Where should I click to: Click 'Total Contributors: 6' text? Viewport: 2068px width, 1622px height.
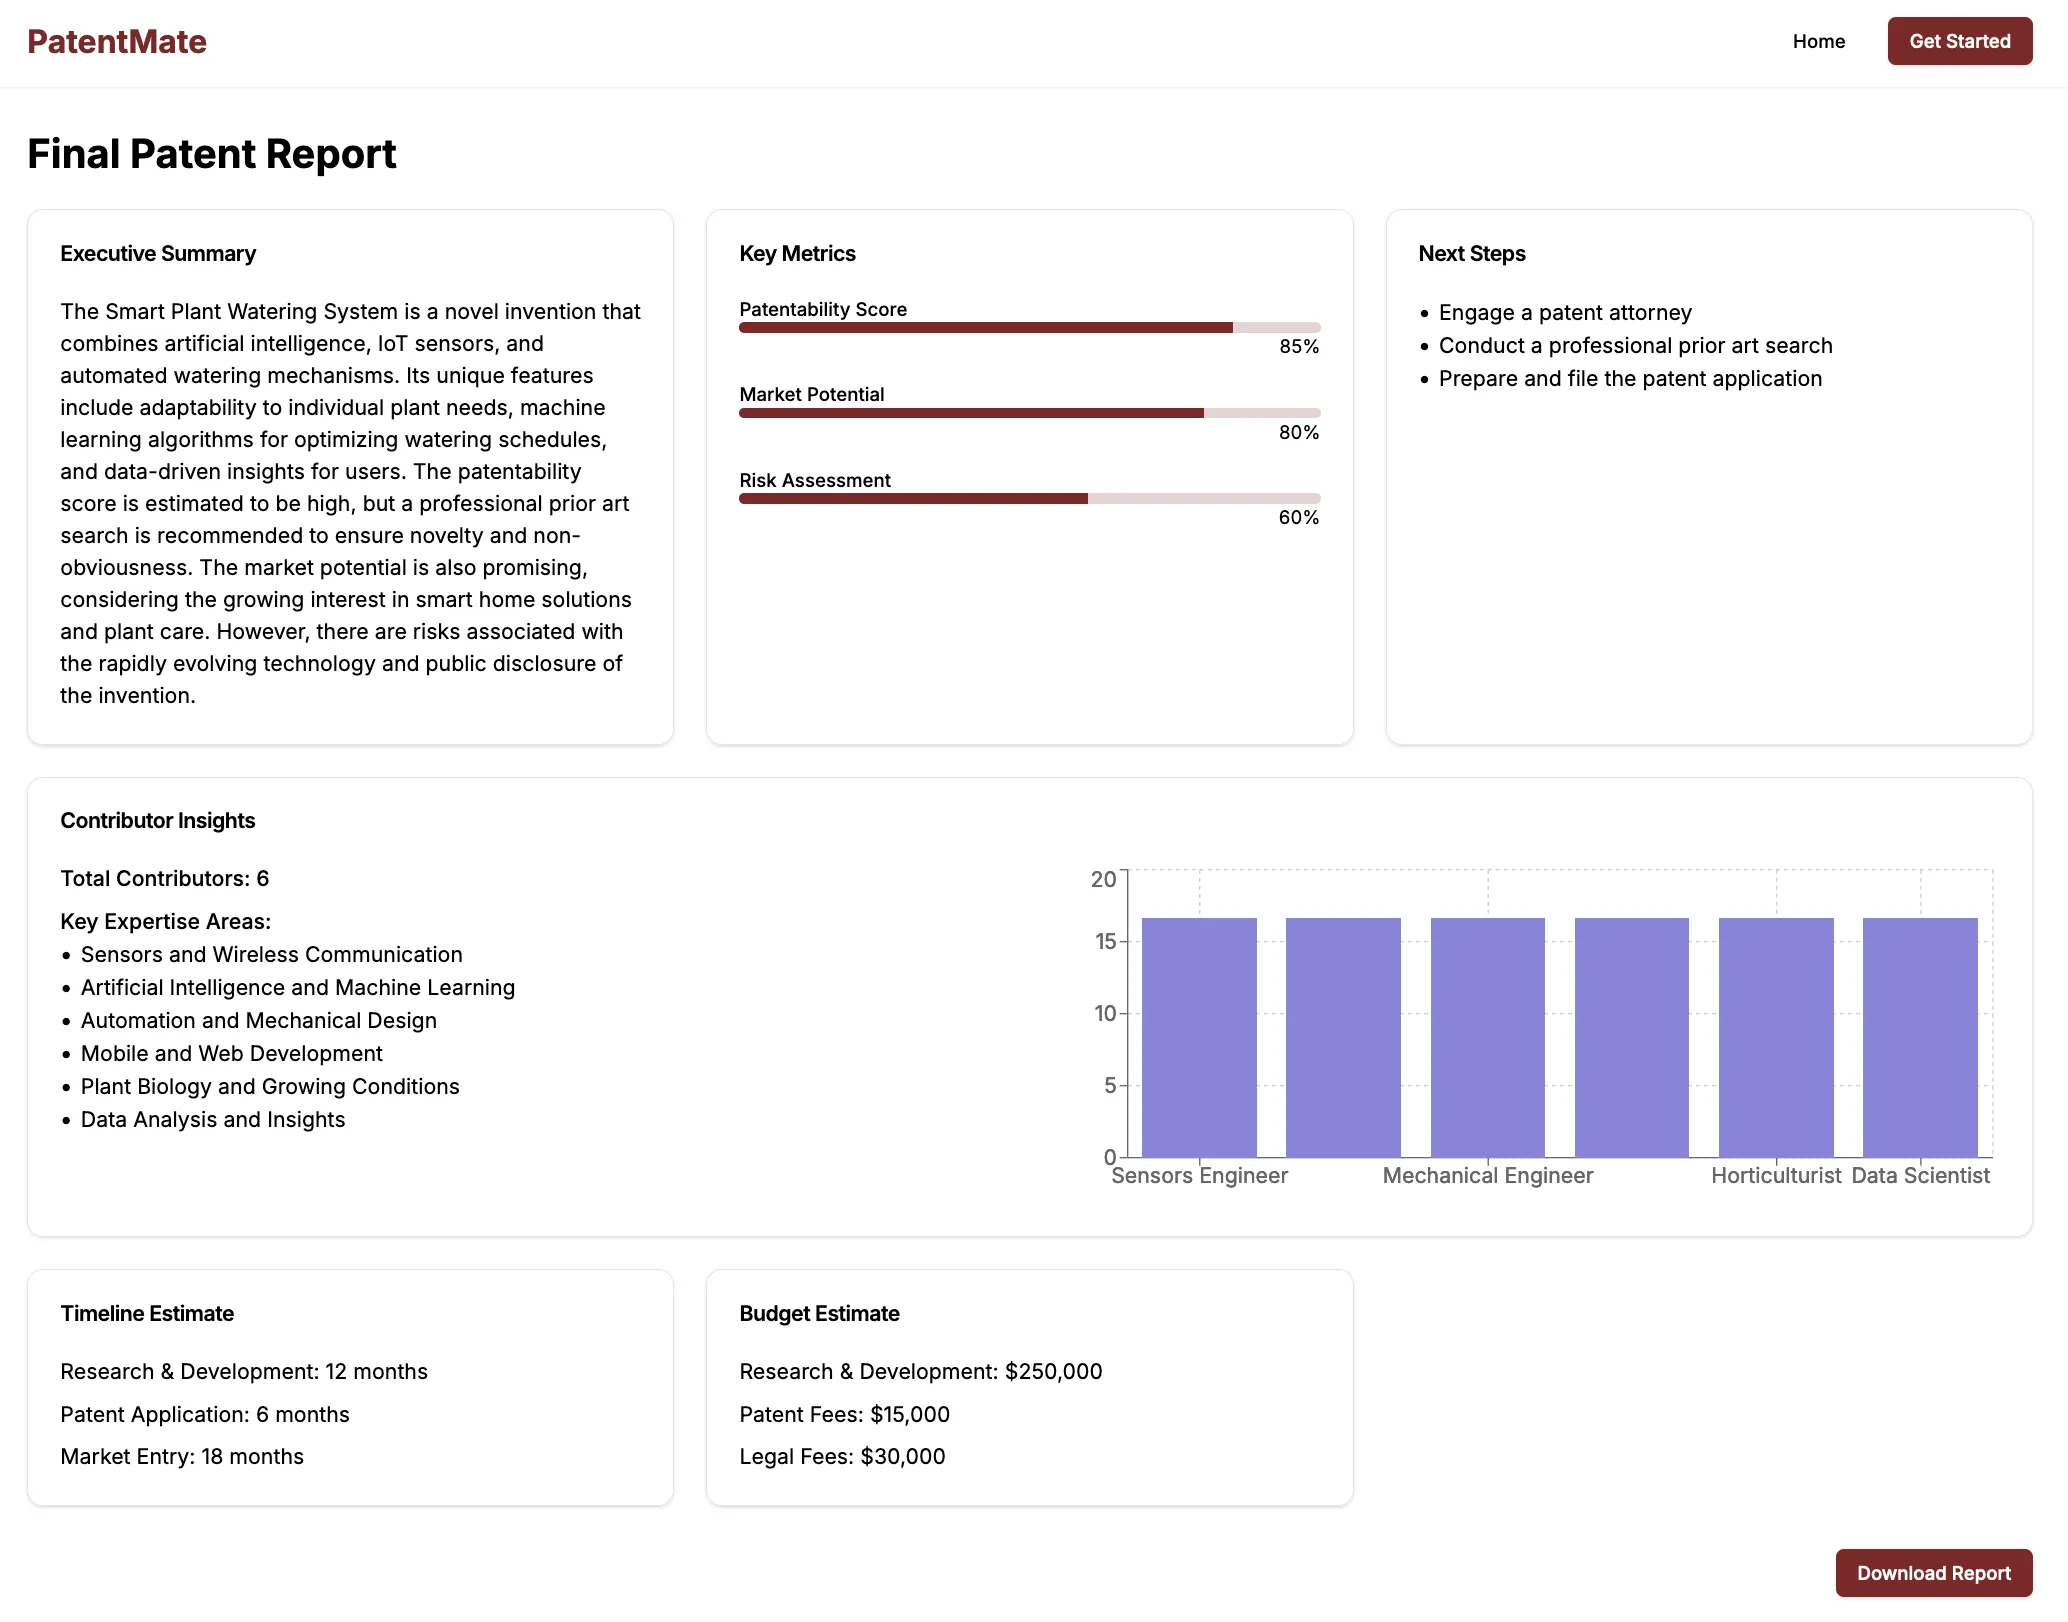click(x=165, y=879)
